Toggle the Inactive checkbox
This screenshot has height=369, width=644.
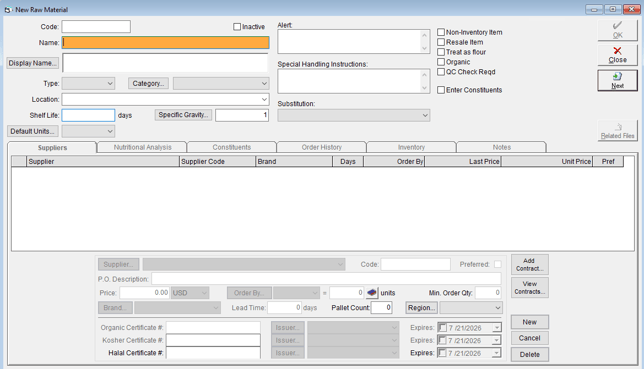point(237,27)
